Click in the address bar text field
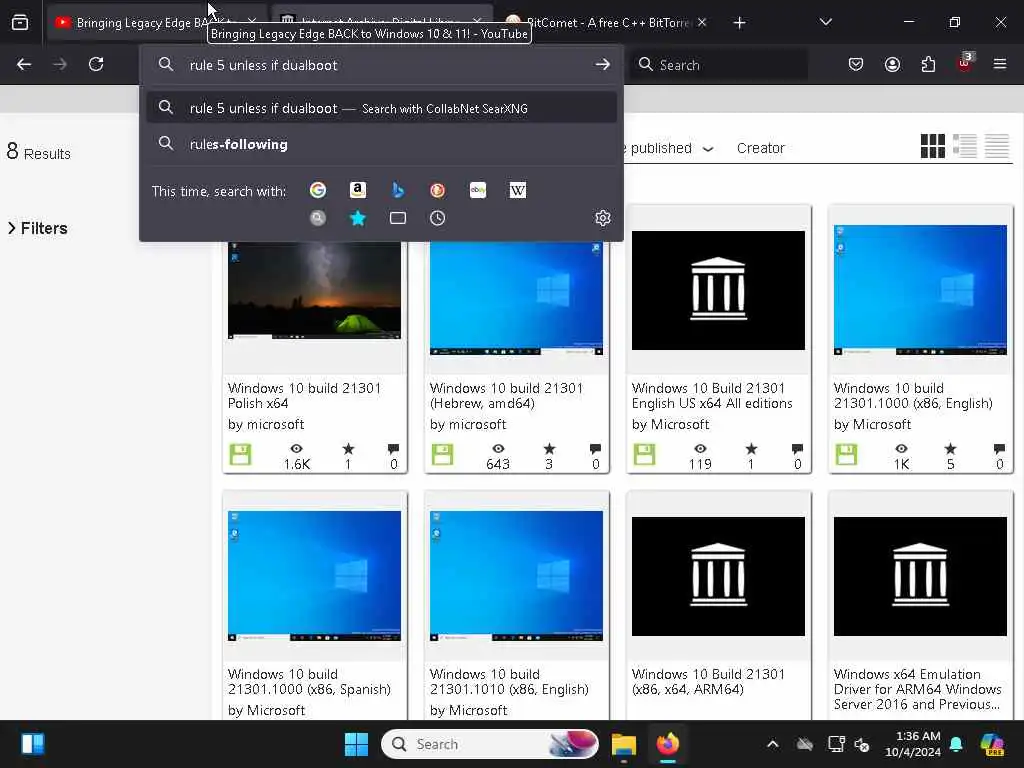Image resolution: width=1024 pixels, height=768 pixels. click(x=385, y=65)
